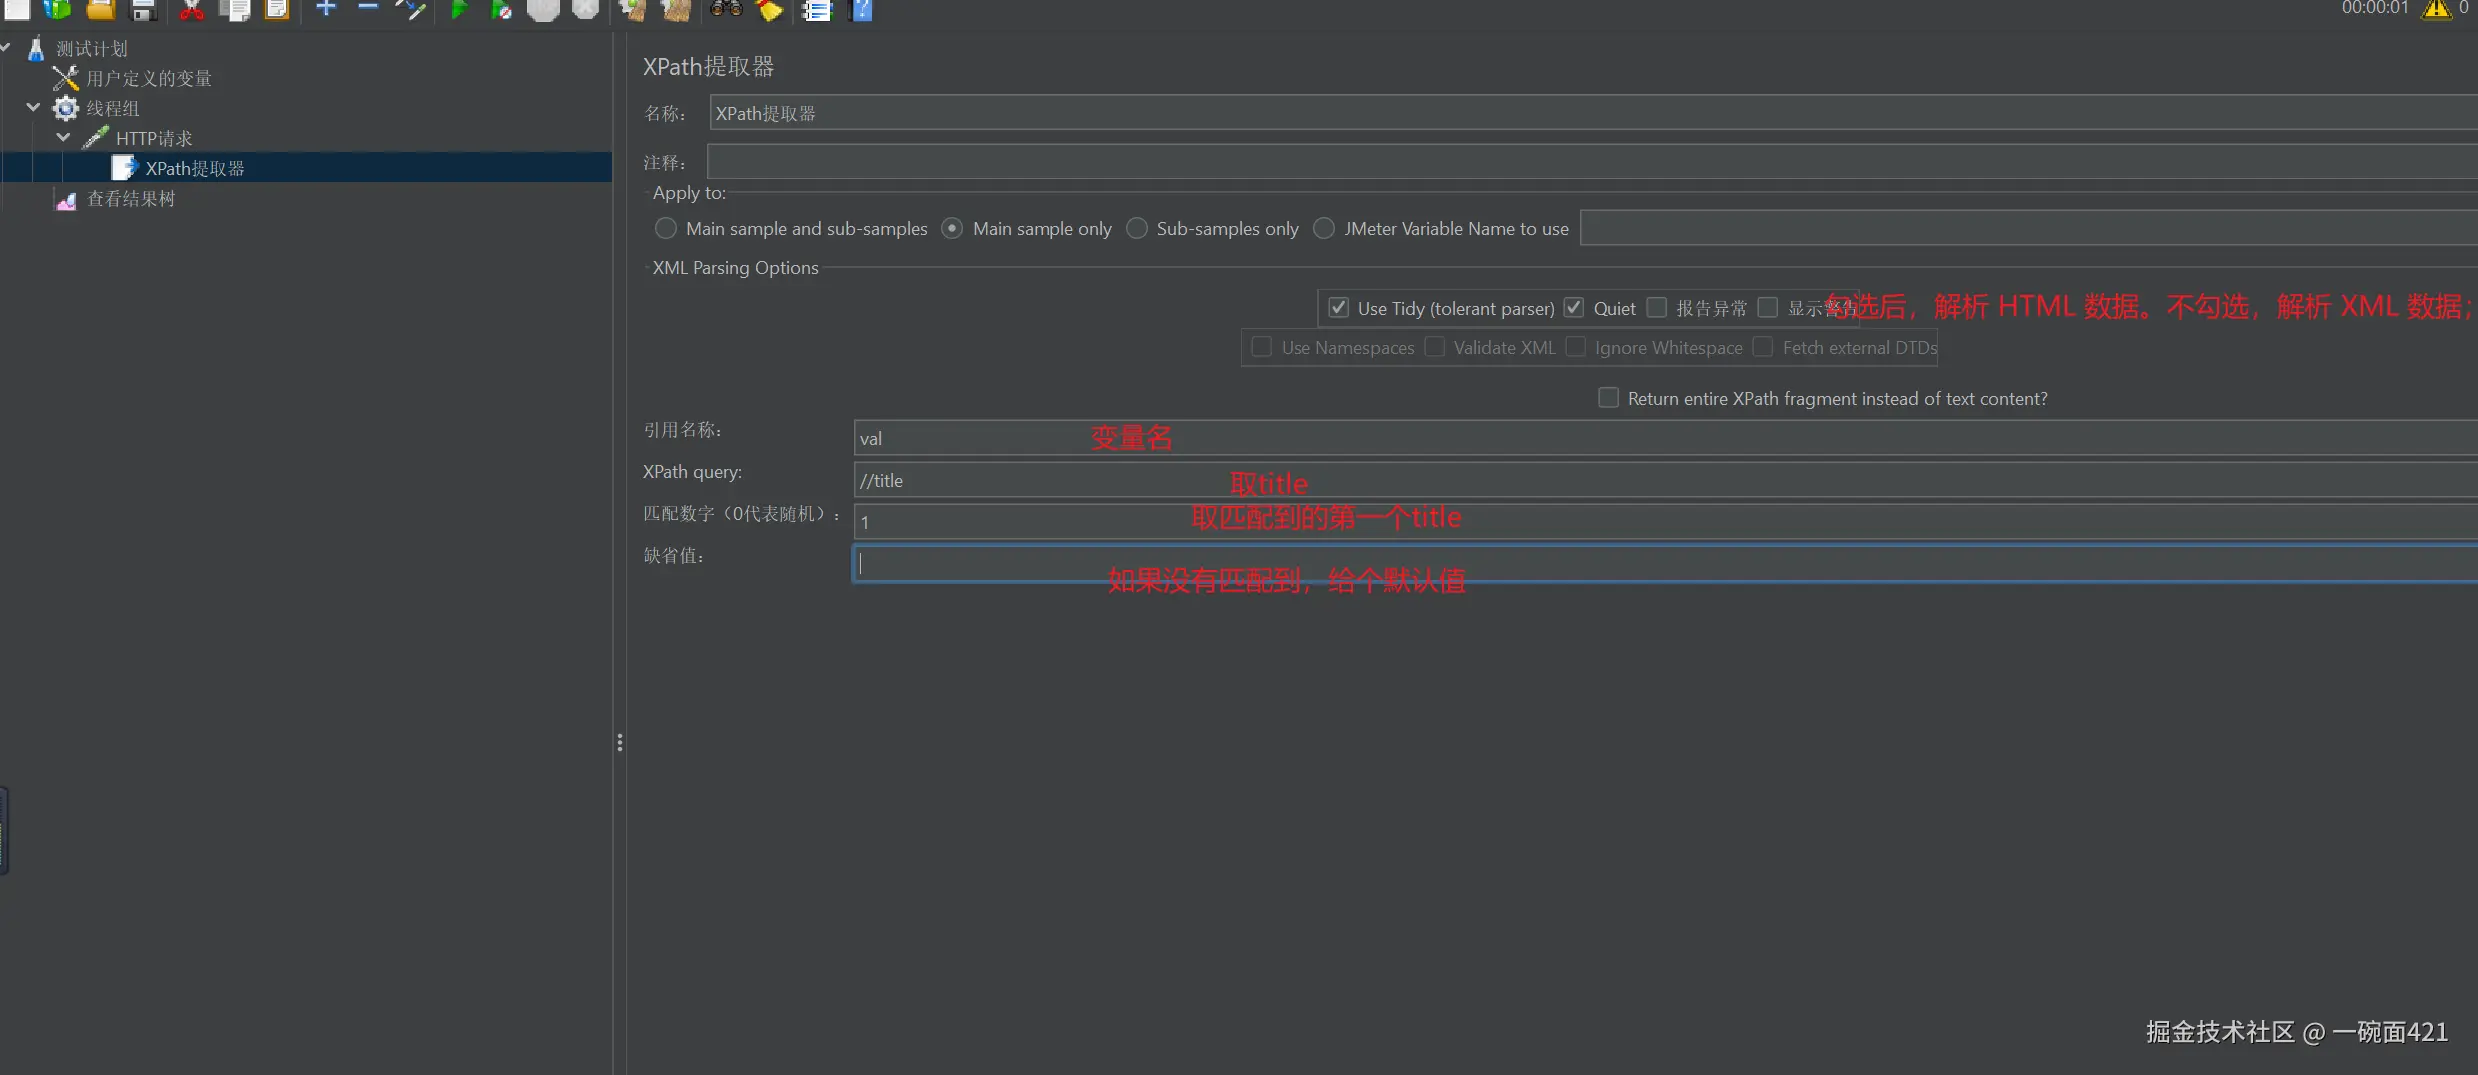This screenshot has height=1075, width=2478.
Task: Open Search with the binoculars icon
Action: (726, 9)
